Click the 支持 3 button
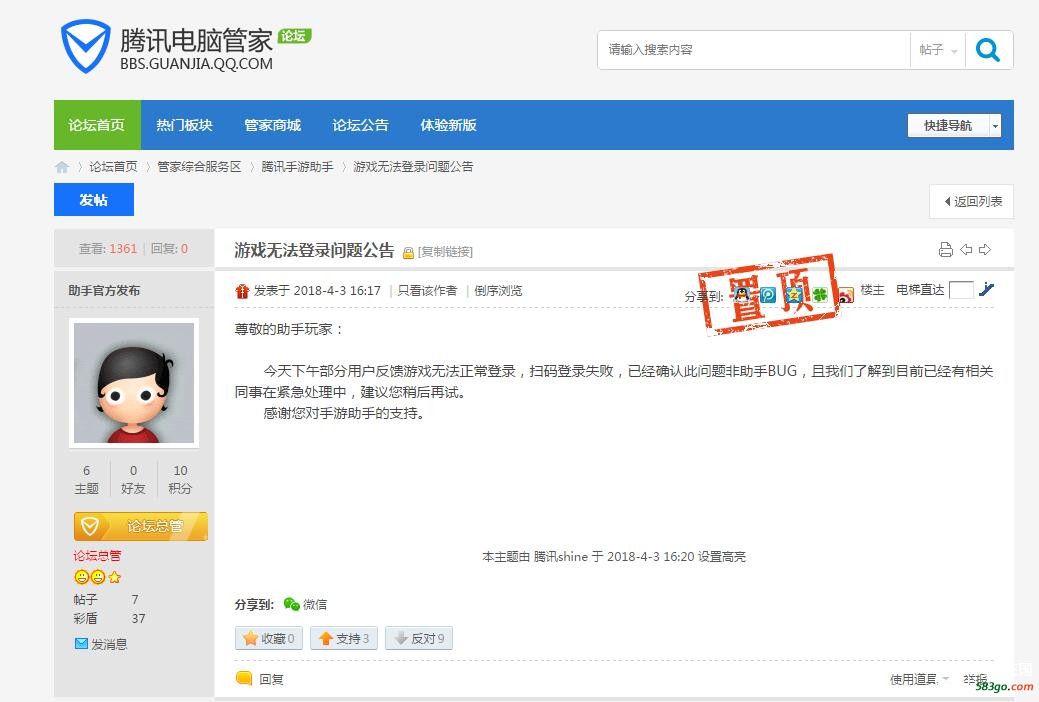The width and height of the screenshot is (1039, 702). (x=343, y=638)
